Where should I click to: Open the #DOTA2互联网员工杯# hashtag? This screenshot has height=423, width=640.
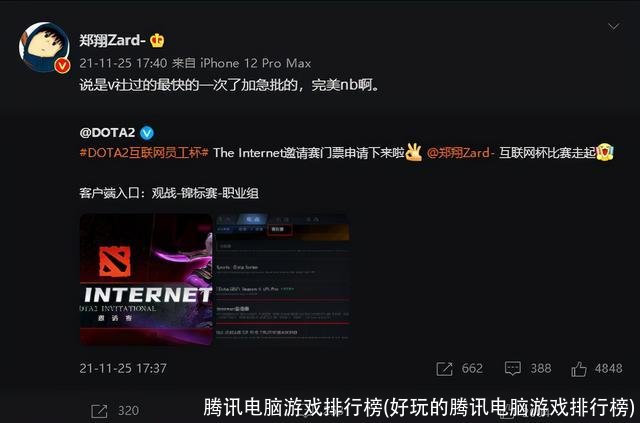(144, 153)
